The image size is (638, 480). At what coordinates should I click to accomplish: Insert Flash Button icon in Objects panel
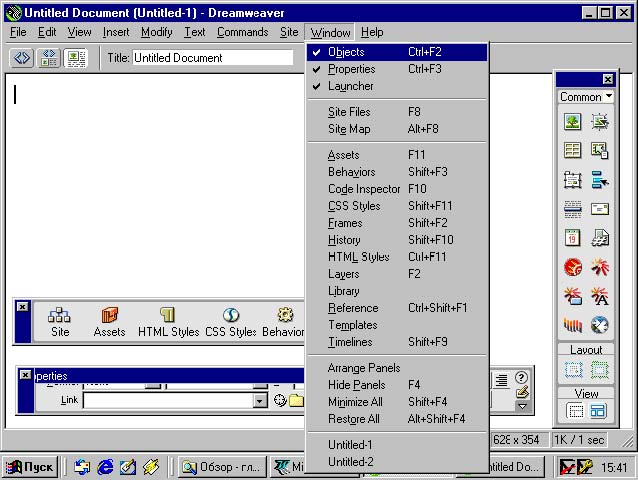(x=572, y=296)
